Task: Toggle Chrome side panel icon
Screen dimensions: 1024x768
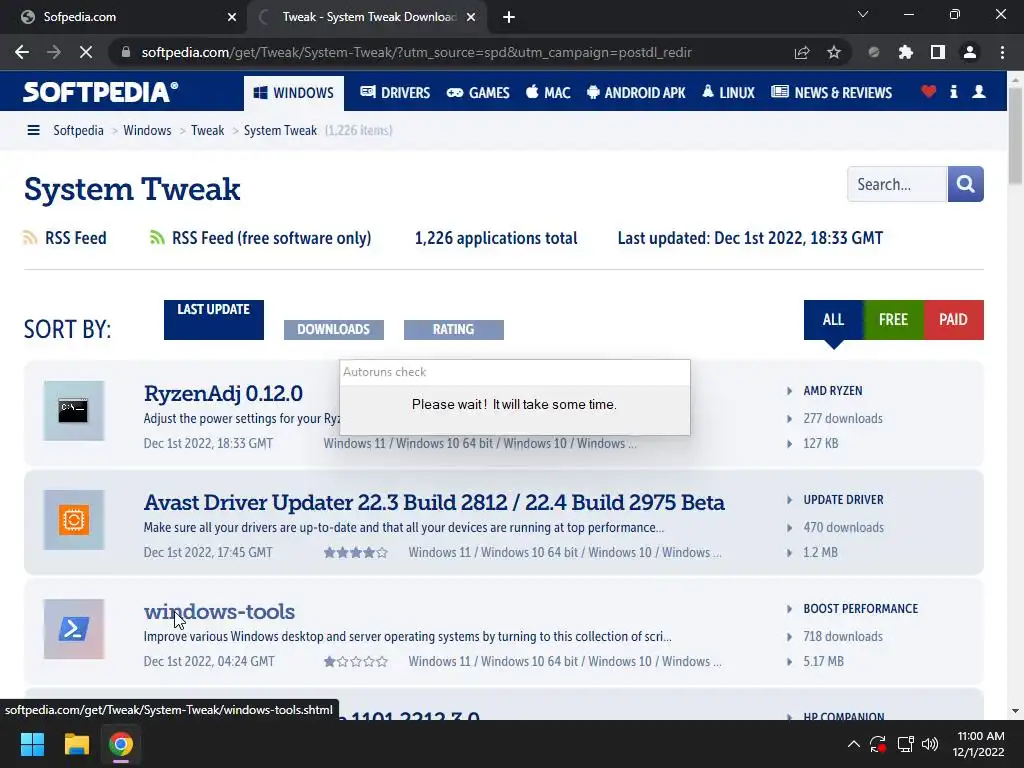Action: point(938,52)
